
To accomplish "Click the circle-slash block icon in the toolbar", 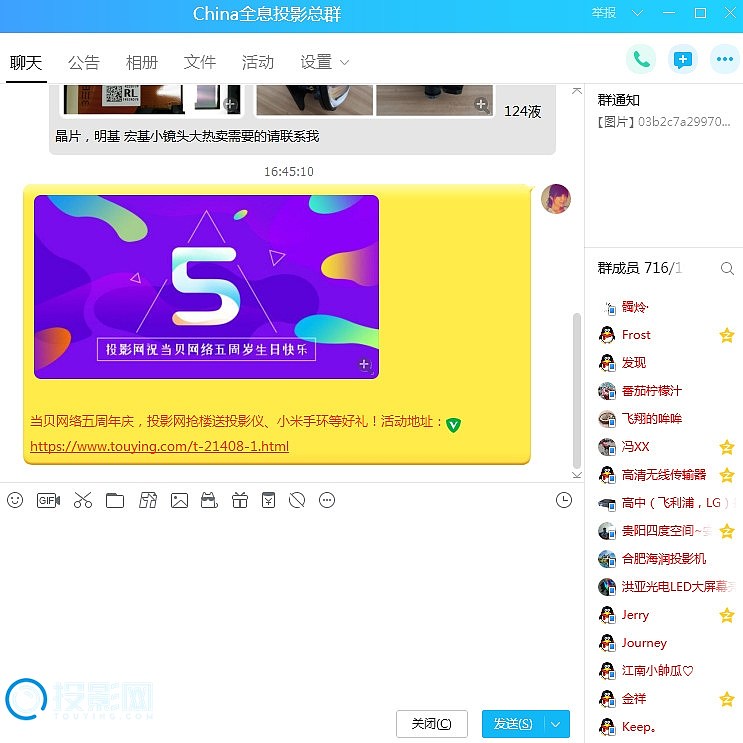I will [297, 500].
